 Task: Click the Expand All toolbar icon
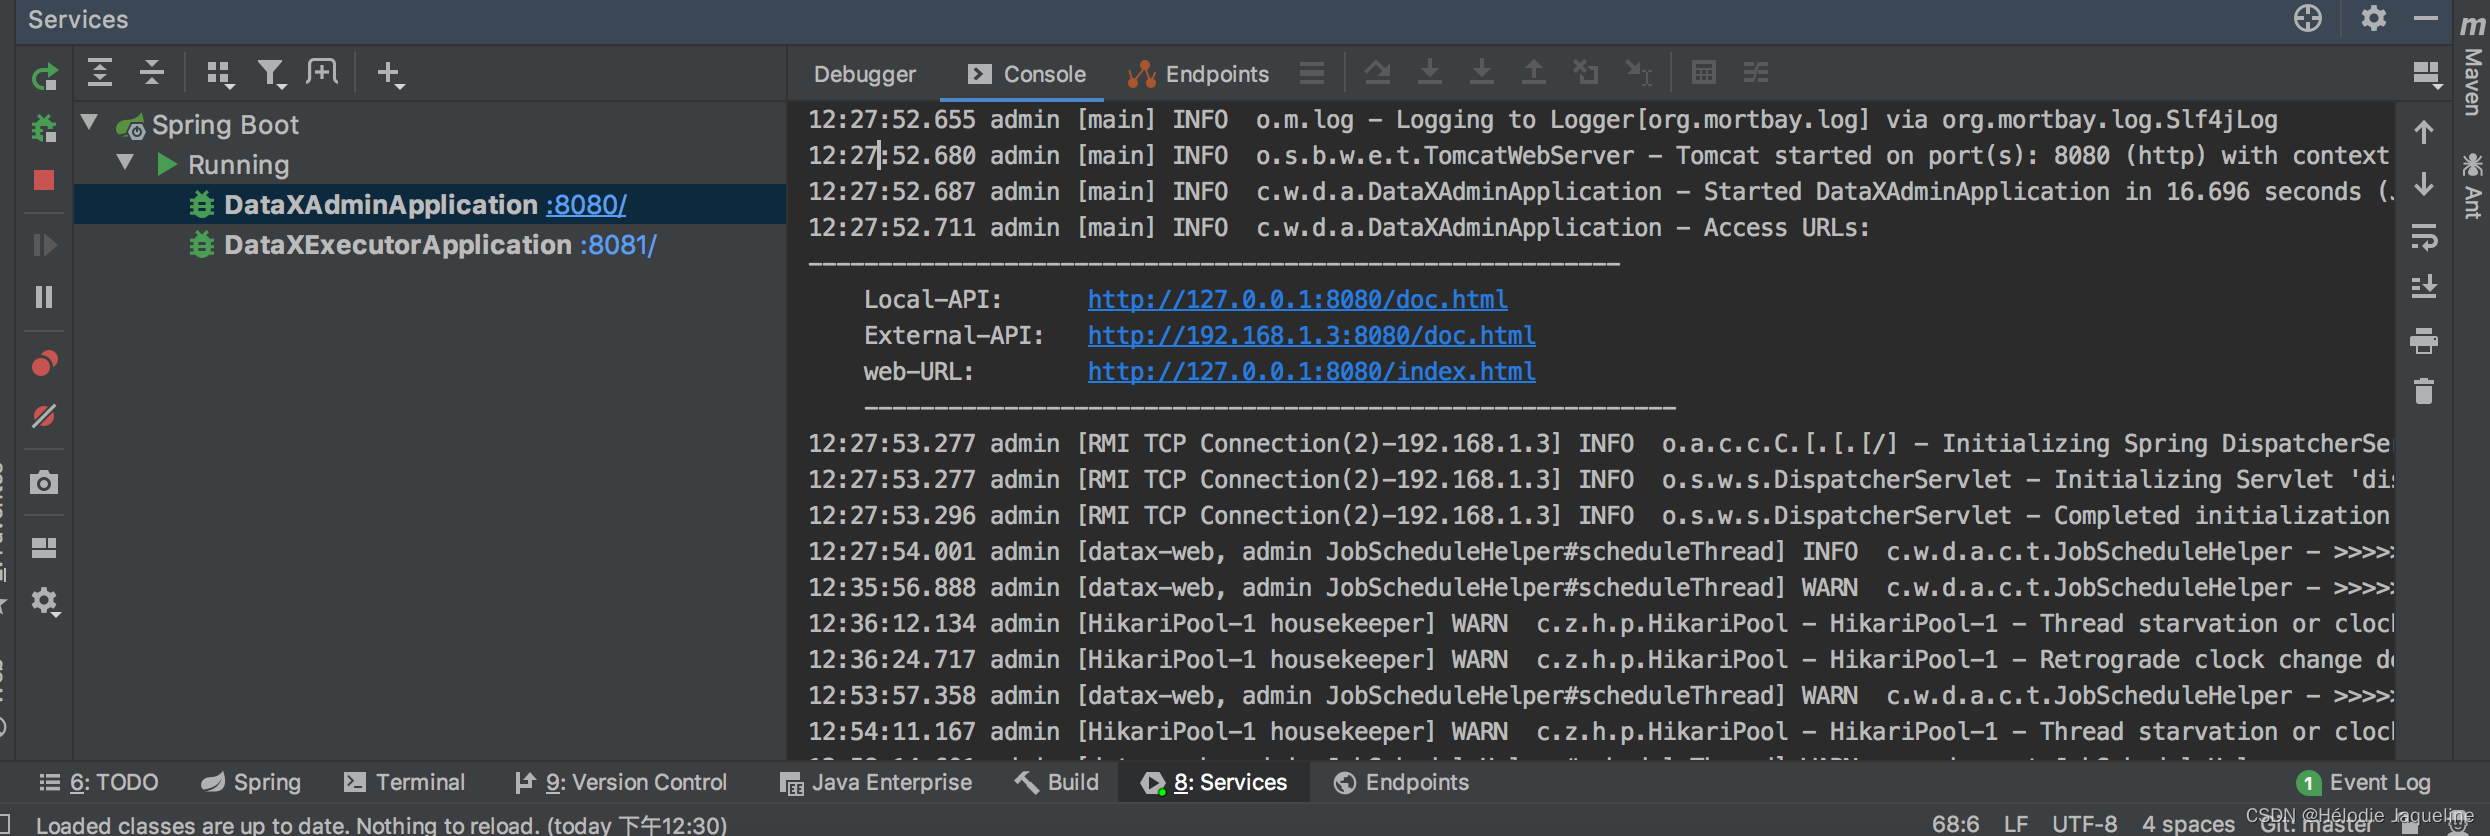(100, 73)
